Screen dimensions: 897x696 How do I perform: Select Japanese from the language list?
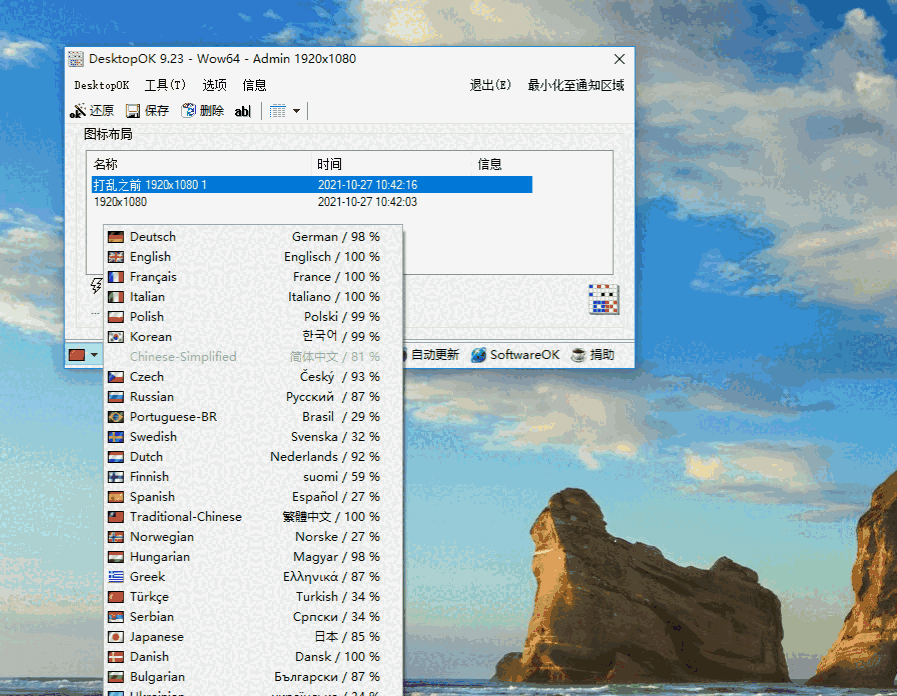159,636
